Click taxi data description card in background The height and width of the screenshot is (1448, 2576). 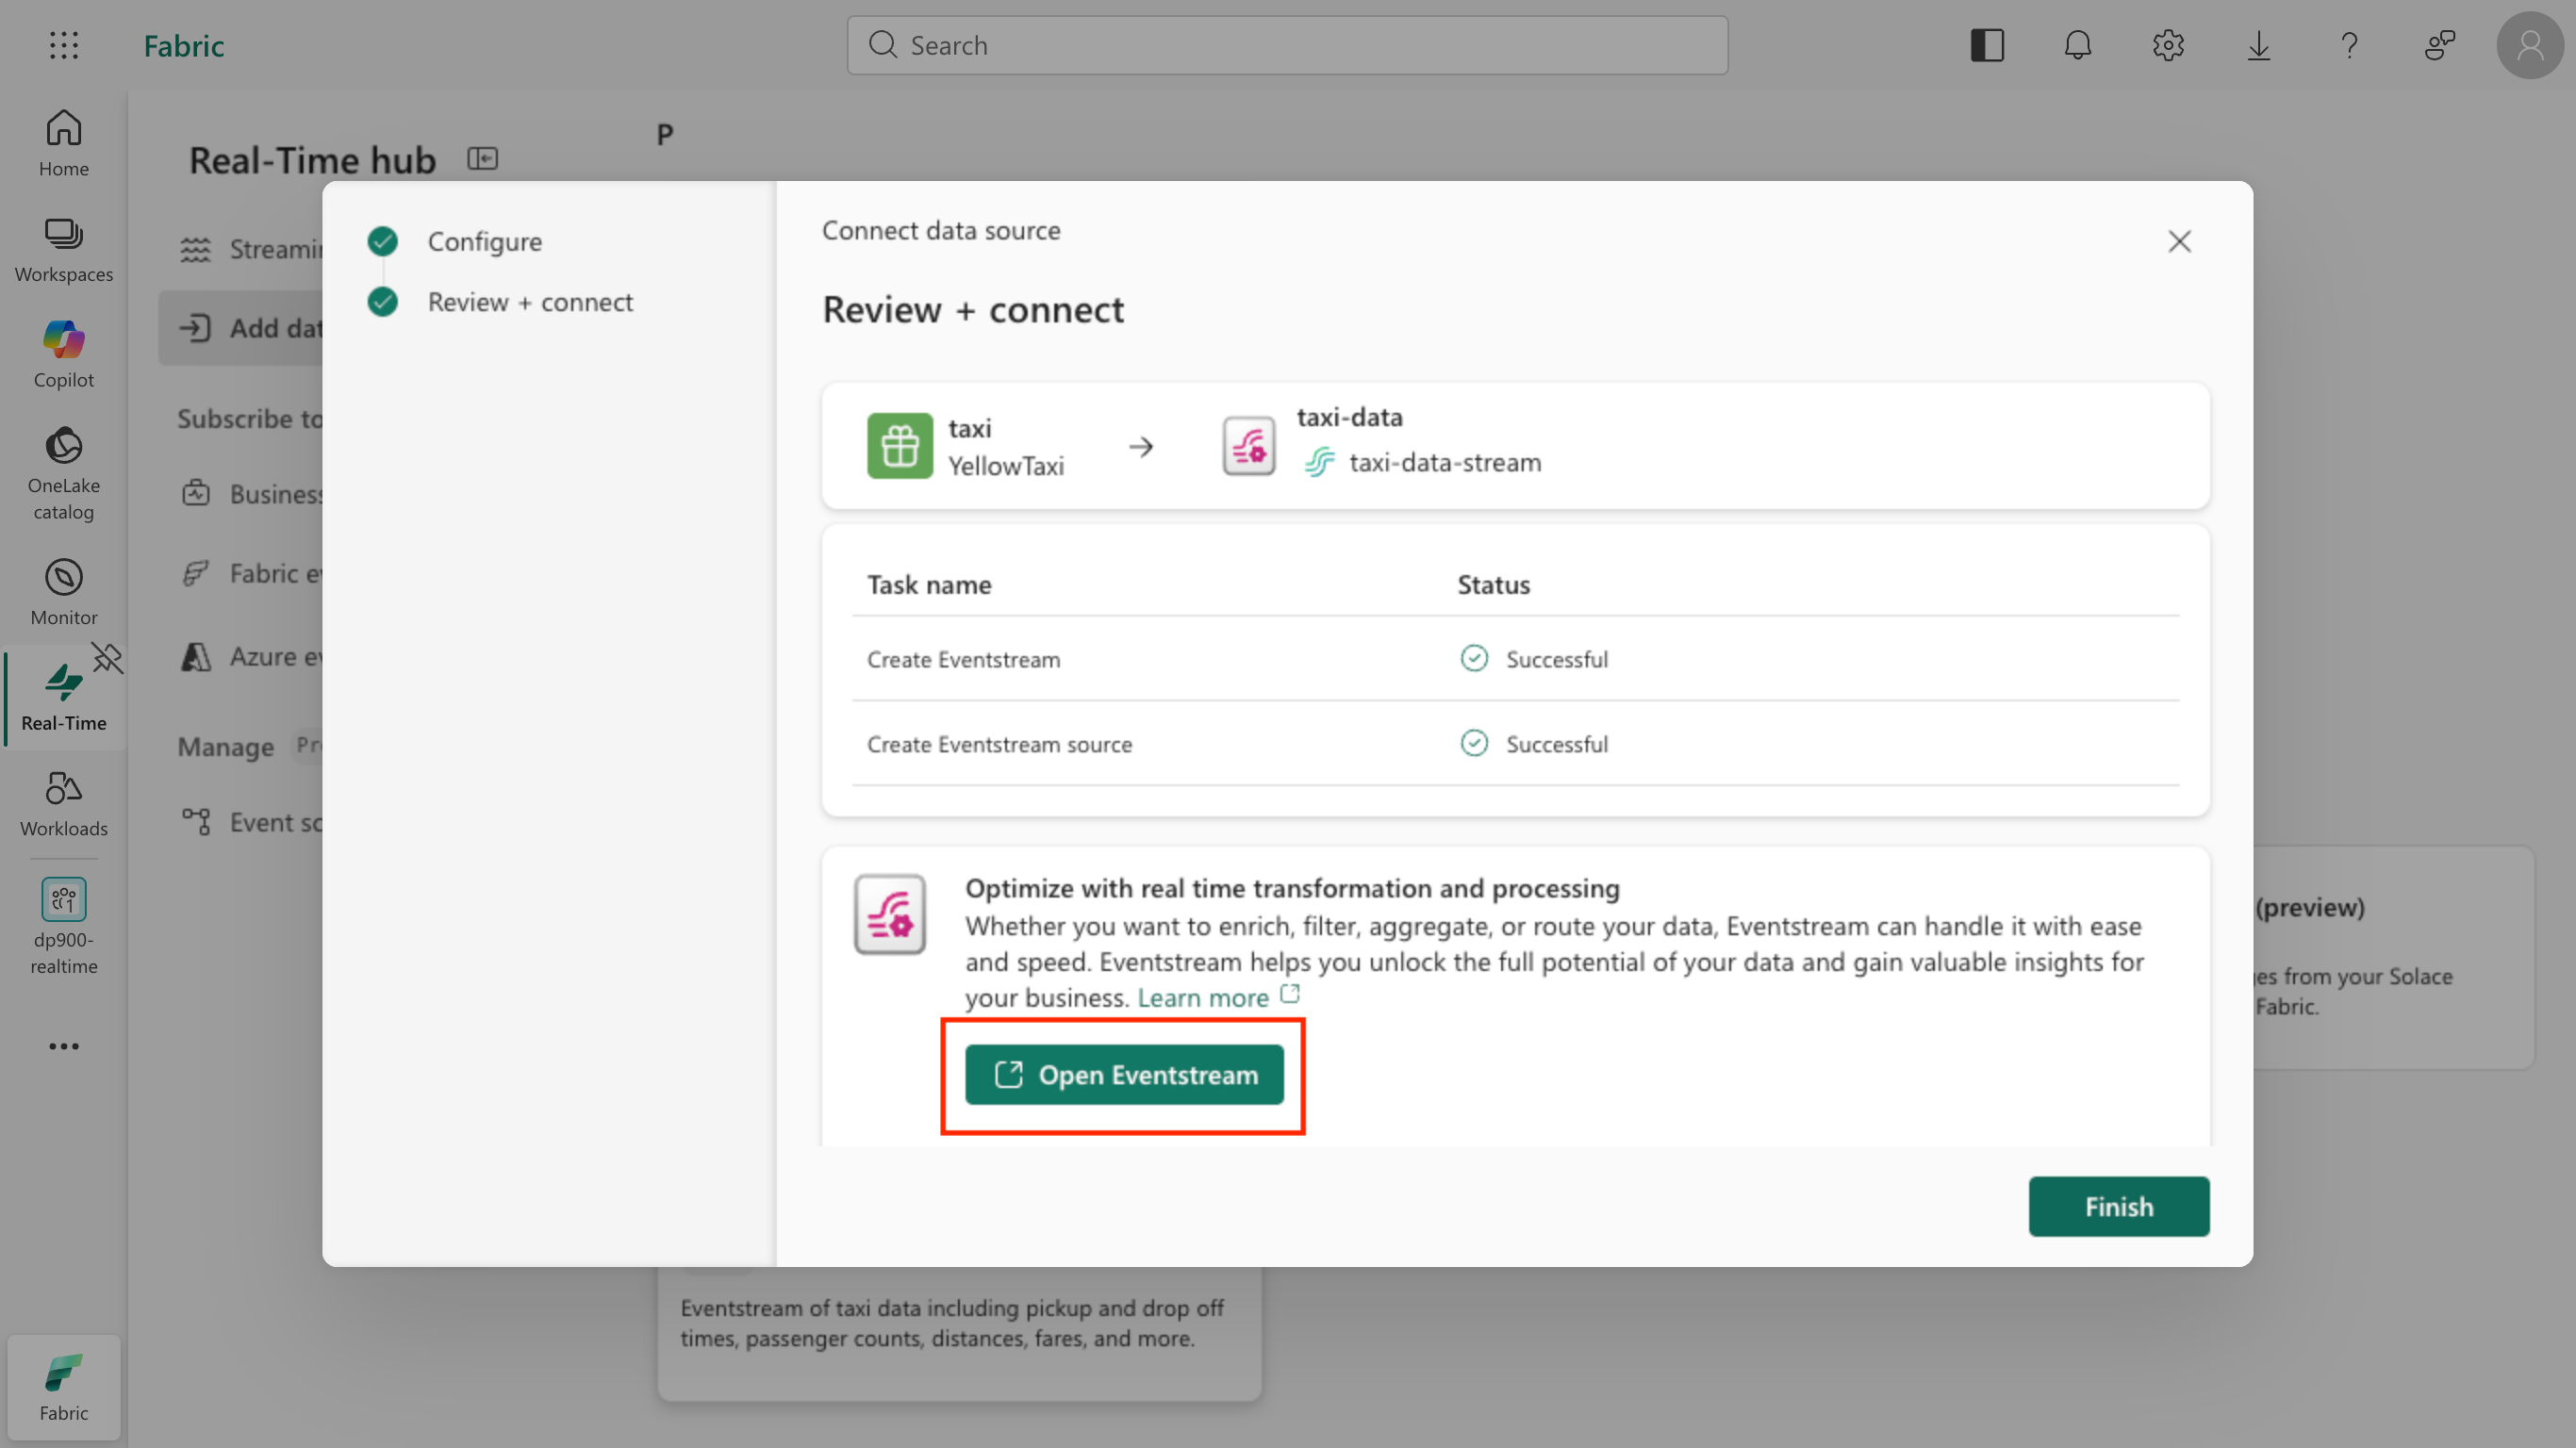pos(959,1334)
